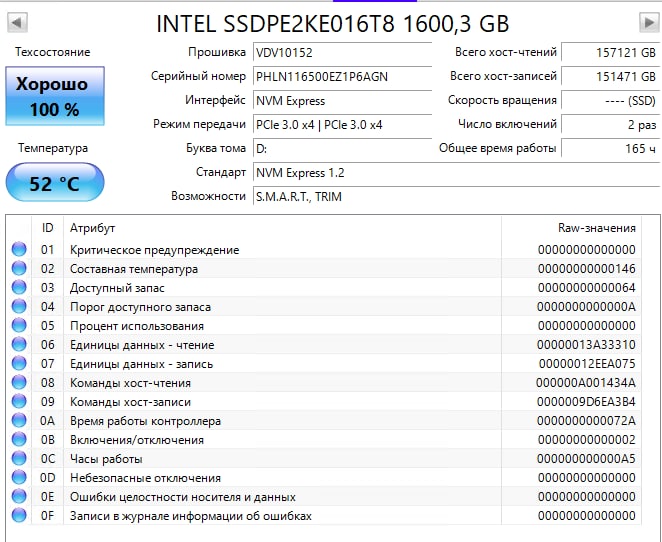
Task: Click status orb for Доступный запас
Action: [x=19, y=287]
